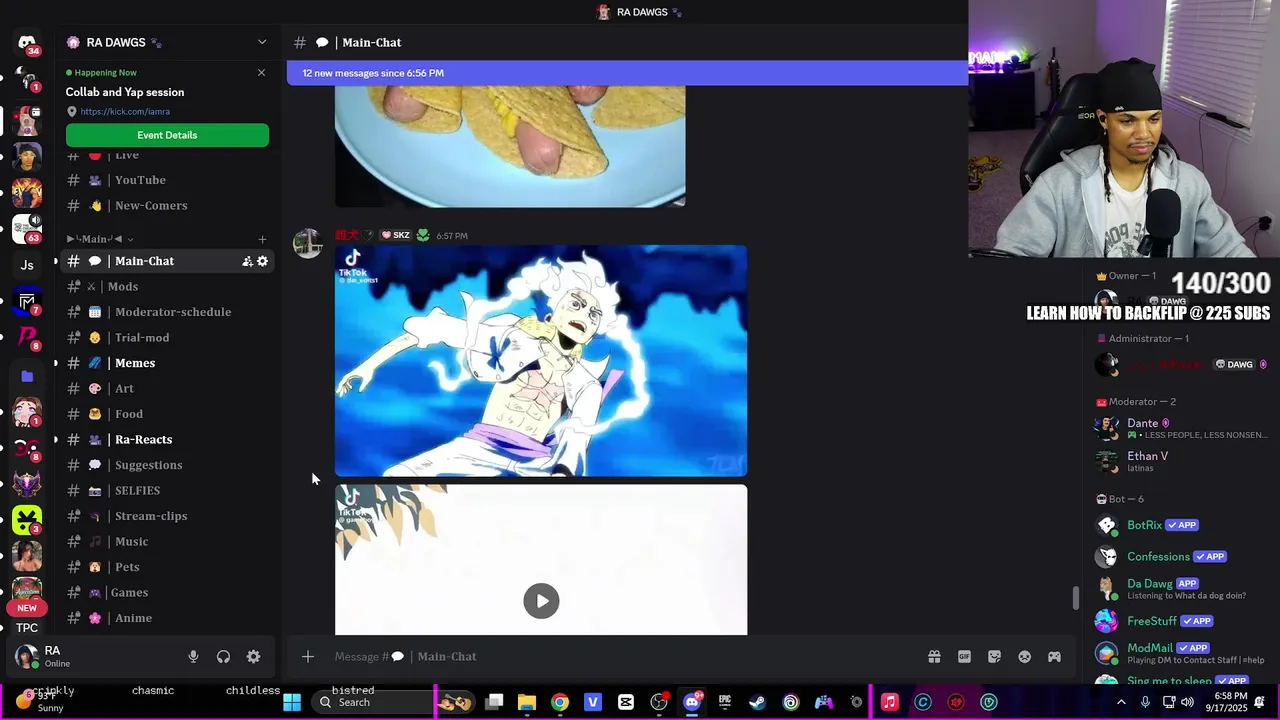Open the anime character TikTok image

click(x=541, y=361)
